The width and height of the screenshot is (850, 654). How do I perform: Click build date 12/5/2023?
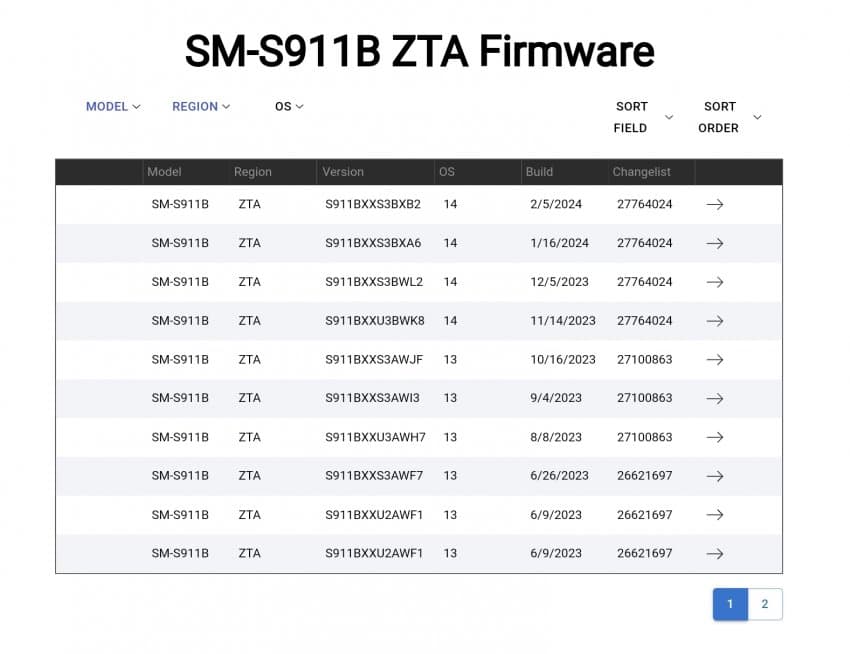pos(559,282)
